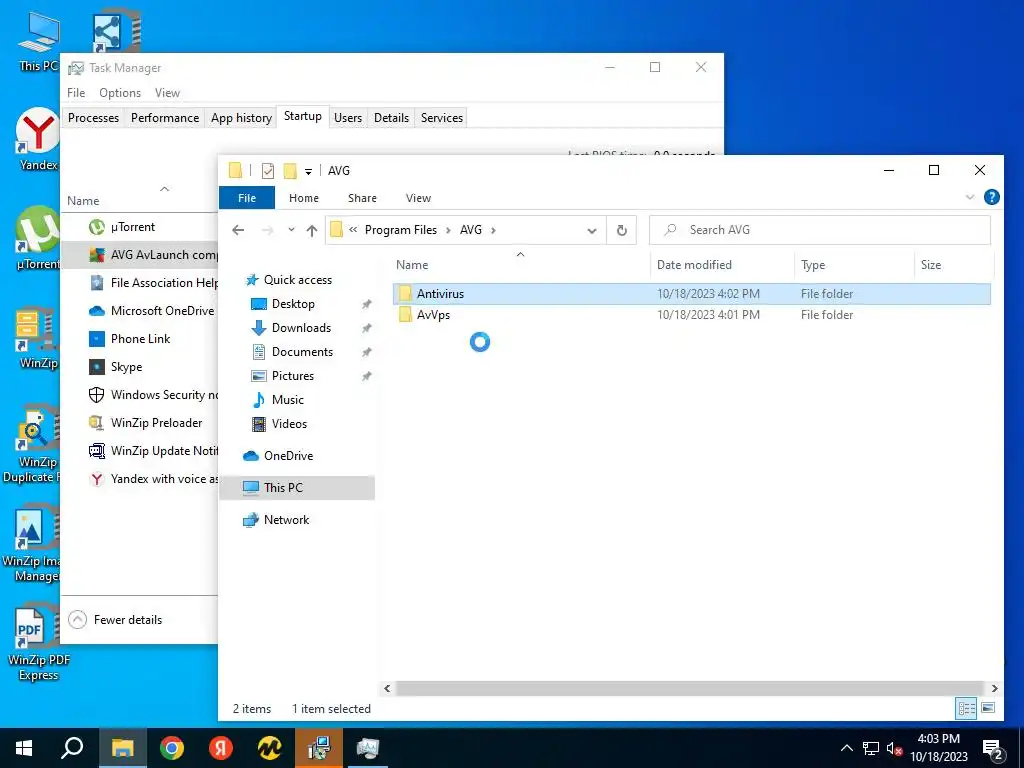
Task: Click the WinZip Preloader icon
Action: coord(97,423)
